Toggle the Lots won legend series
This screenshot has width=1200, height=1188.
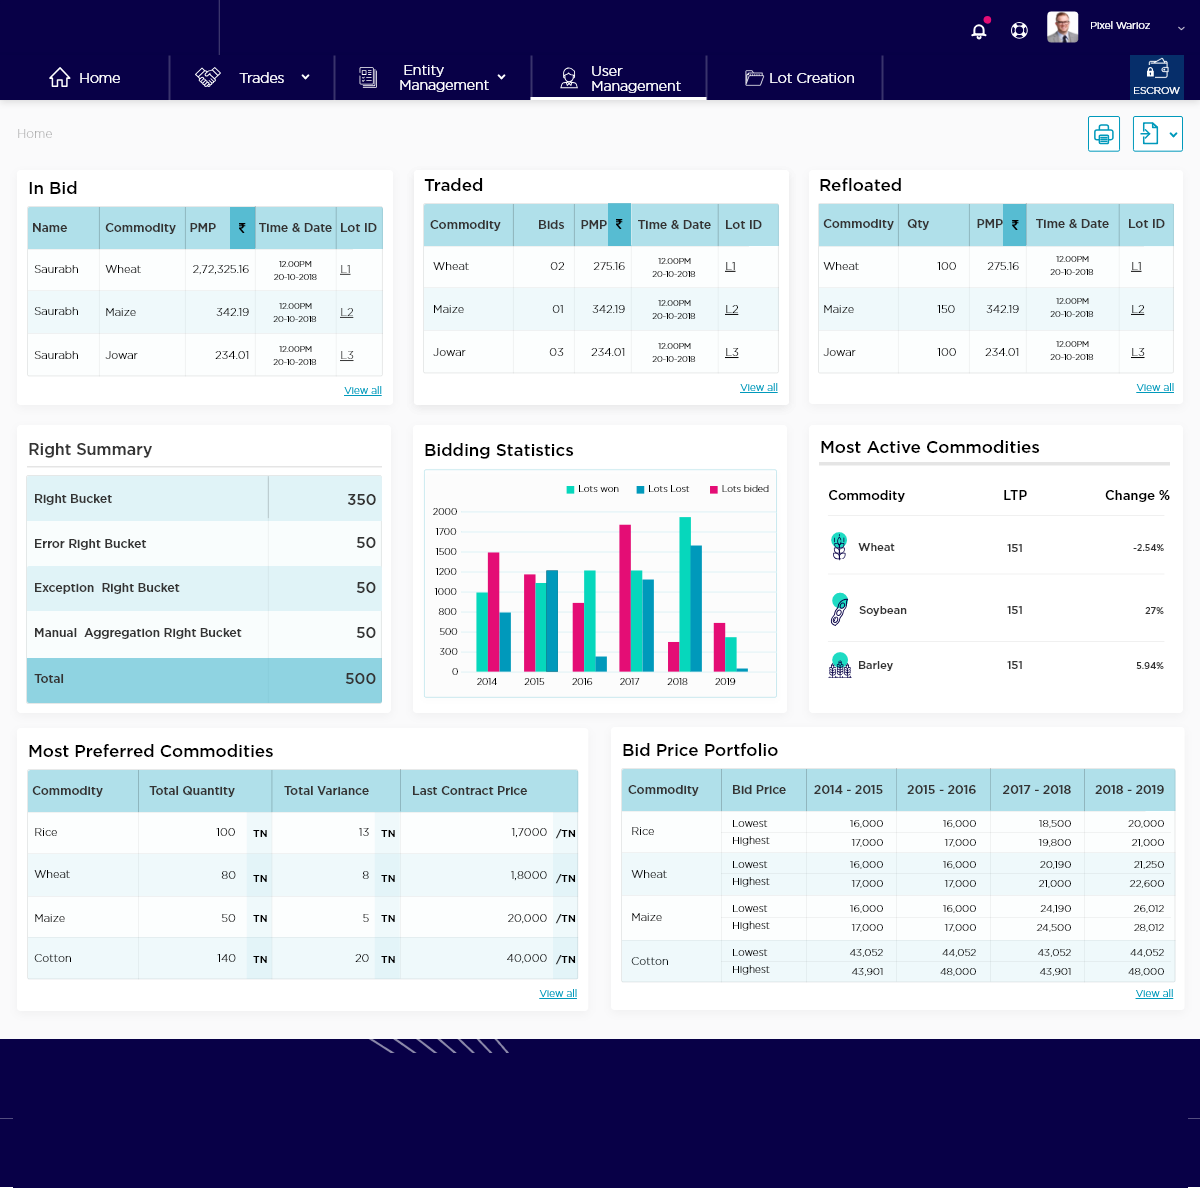click(592, 489)
